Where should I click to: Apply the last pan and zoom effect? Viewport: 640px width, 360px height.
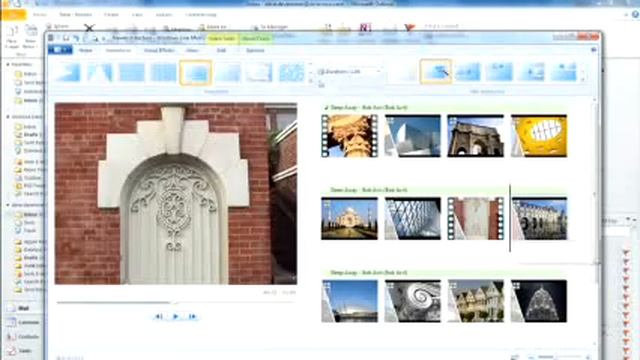point(564,72)
